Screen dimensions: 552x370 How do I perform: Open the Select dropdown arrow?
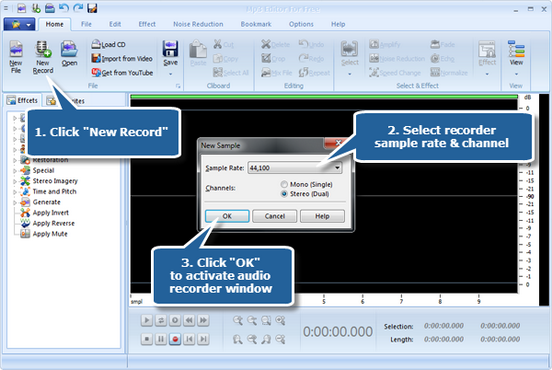pyautogui.click(x=350, y=74)
